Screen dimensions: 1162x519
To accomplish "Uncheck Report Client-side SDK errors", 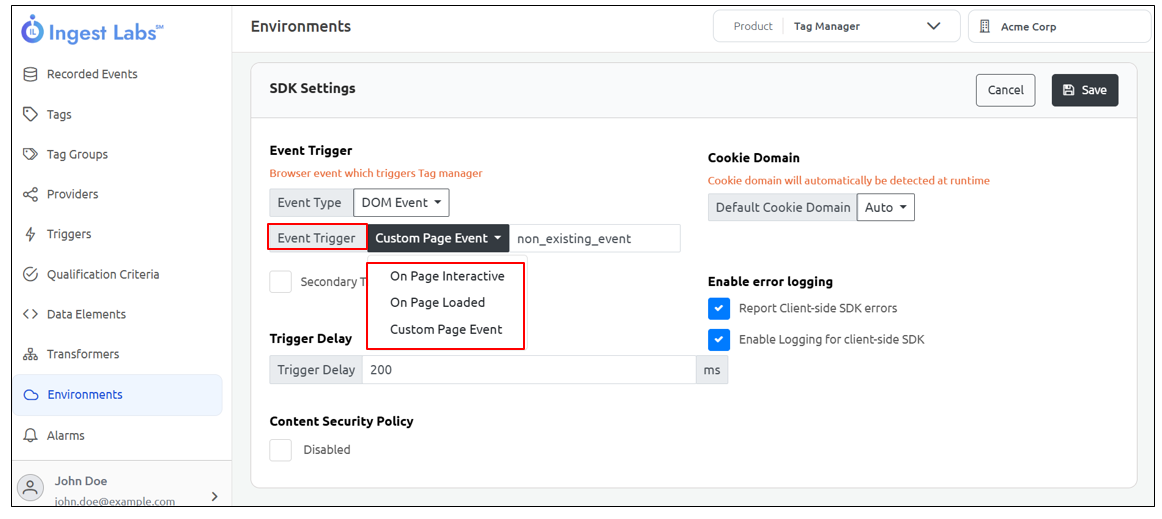I will click(x=719, y=308).
